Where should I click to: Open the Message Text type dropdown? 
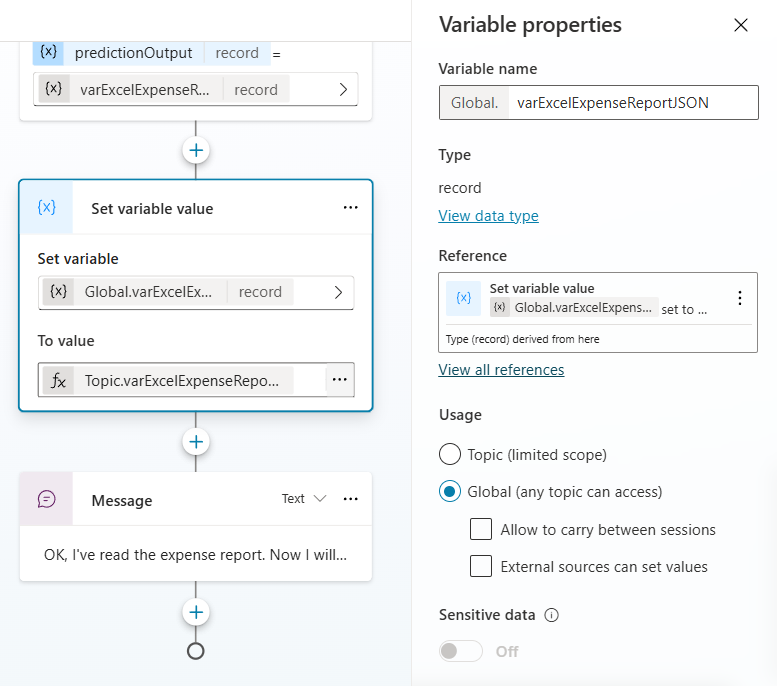[304, 499]
